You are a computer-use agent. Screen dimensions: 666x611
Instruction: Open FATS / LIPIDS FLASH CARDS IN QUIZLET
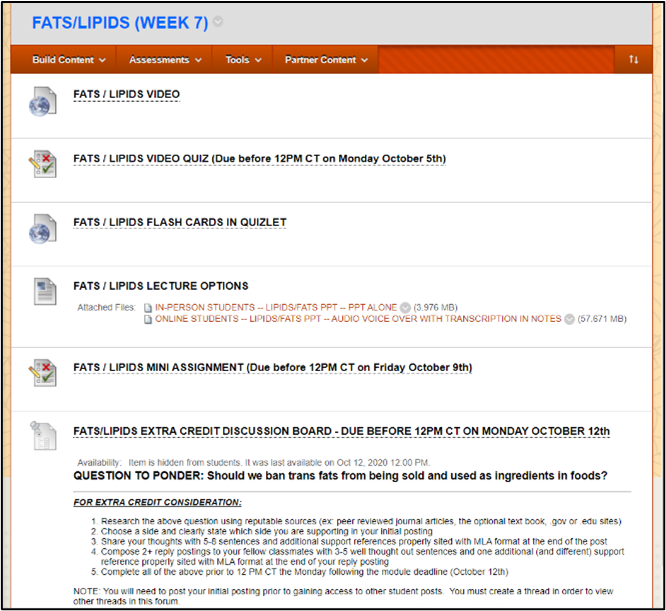pyautogui.click(x=180, y=222)
